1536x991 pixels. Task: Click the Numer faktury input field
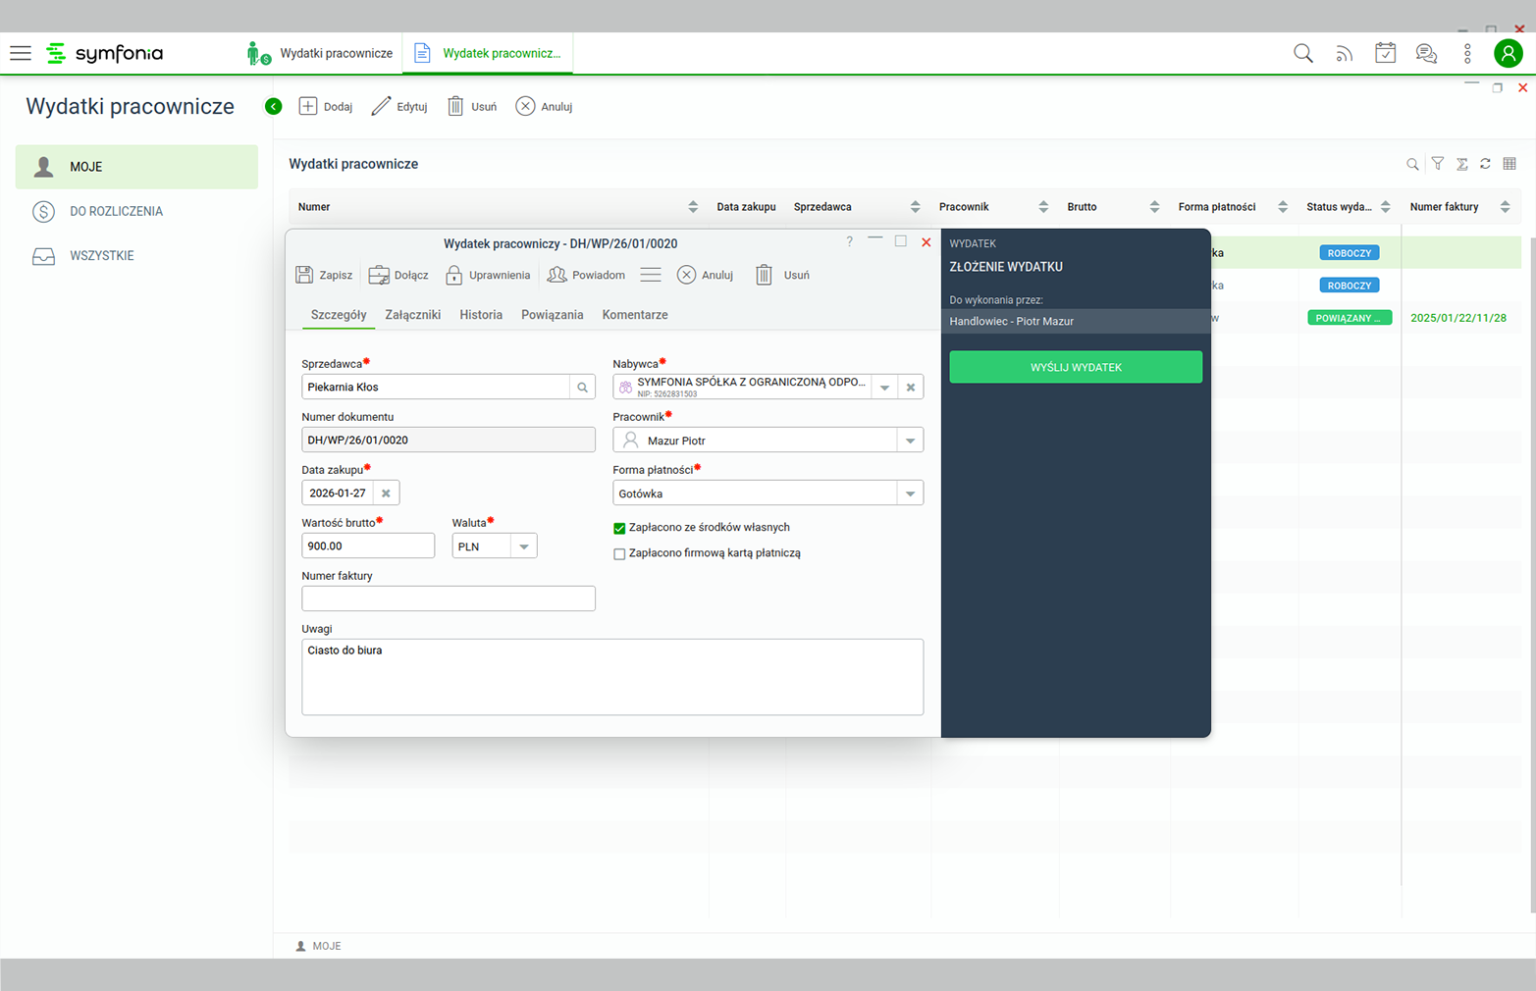448,598
